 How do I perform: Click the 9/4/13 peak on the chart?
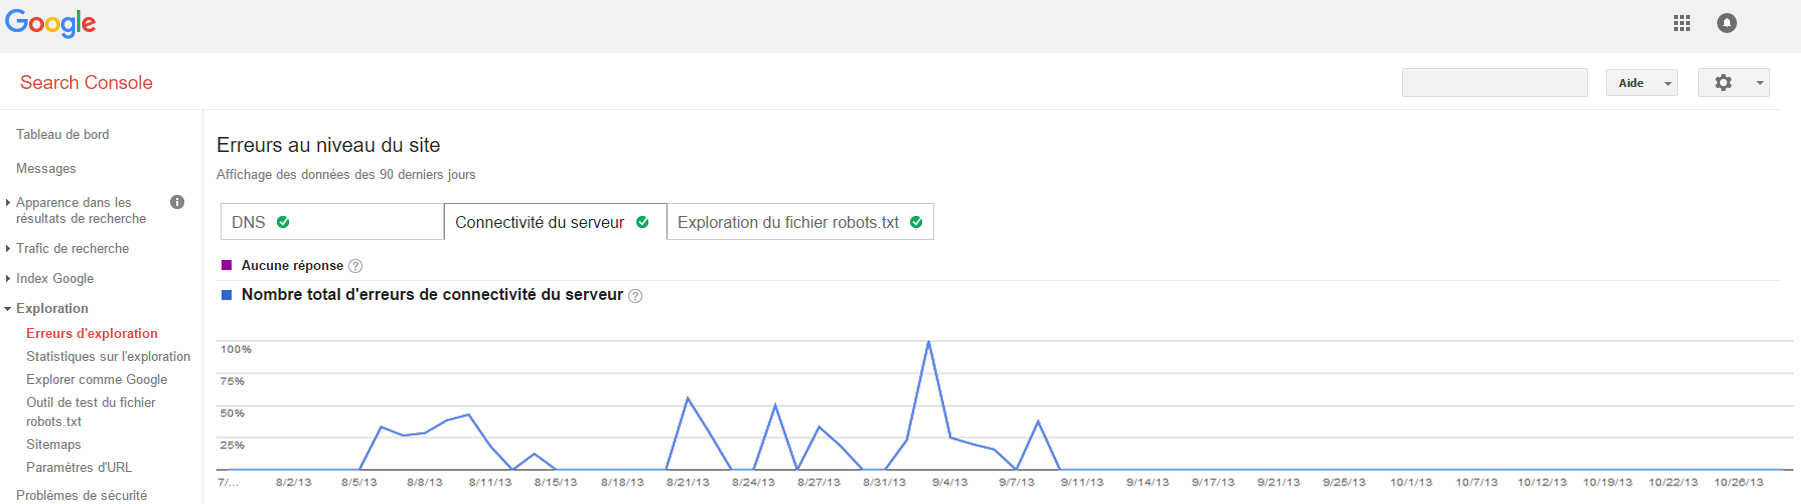[929, 342]
